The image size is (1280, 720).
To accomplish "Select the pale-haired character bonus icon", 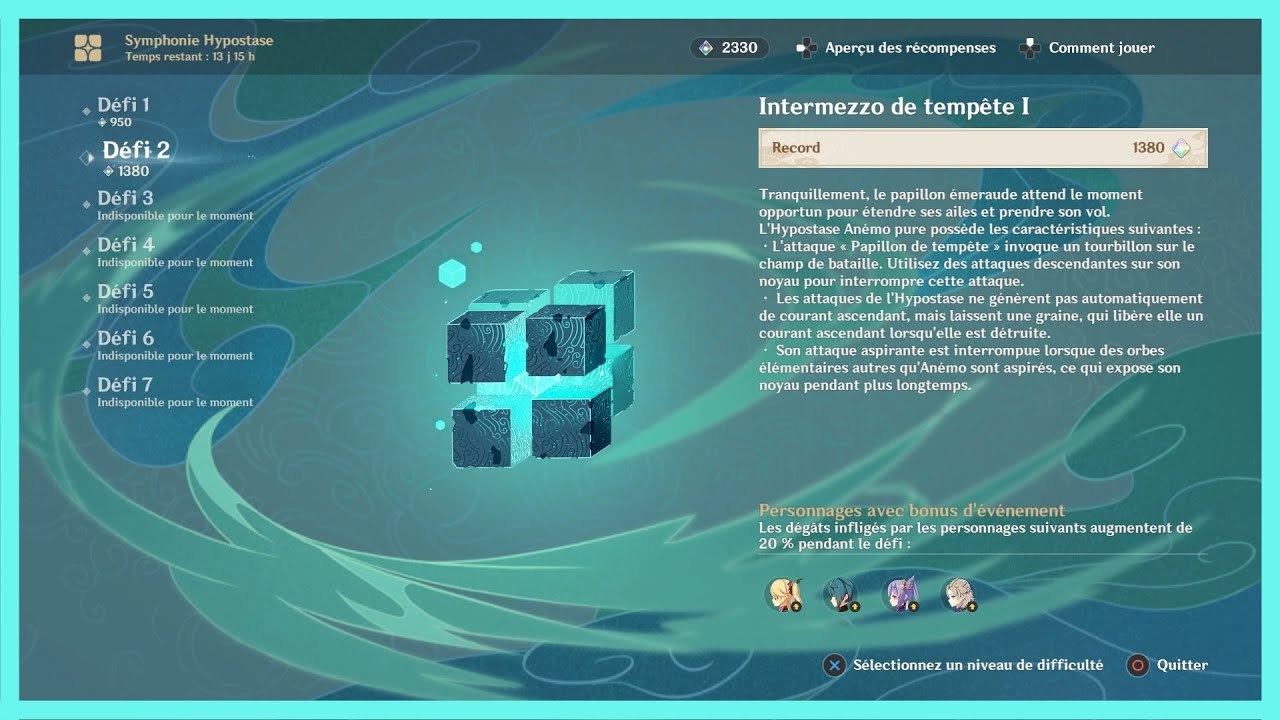I will click(x=958, y=594).
